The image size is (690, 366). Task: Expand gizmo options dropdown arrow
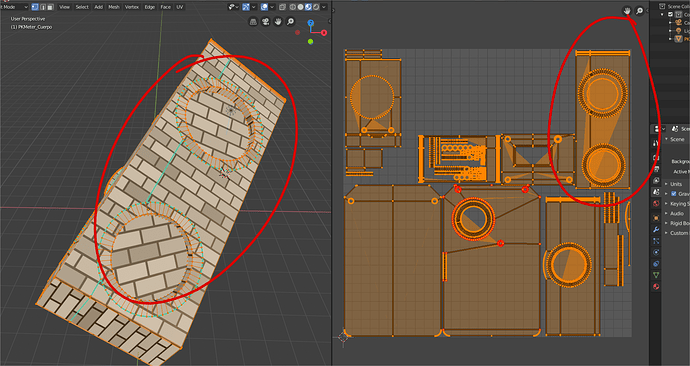click(x=253, y=7)
